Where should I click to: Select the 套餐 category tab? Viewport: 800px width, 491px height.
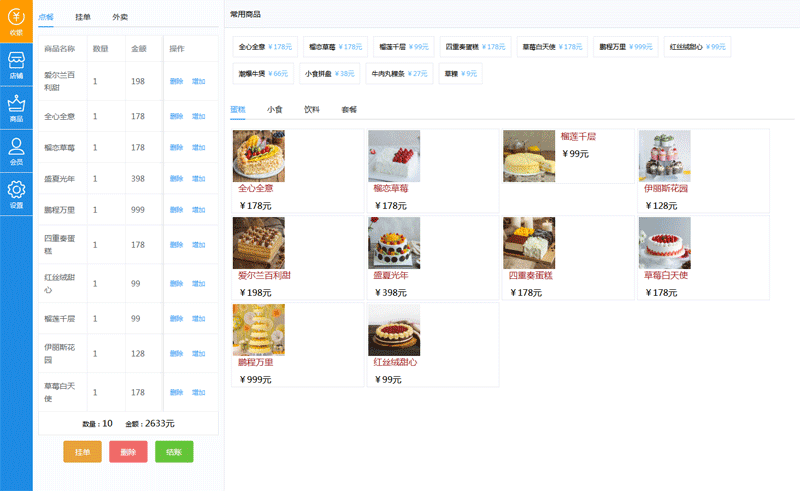[349, 108]
